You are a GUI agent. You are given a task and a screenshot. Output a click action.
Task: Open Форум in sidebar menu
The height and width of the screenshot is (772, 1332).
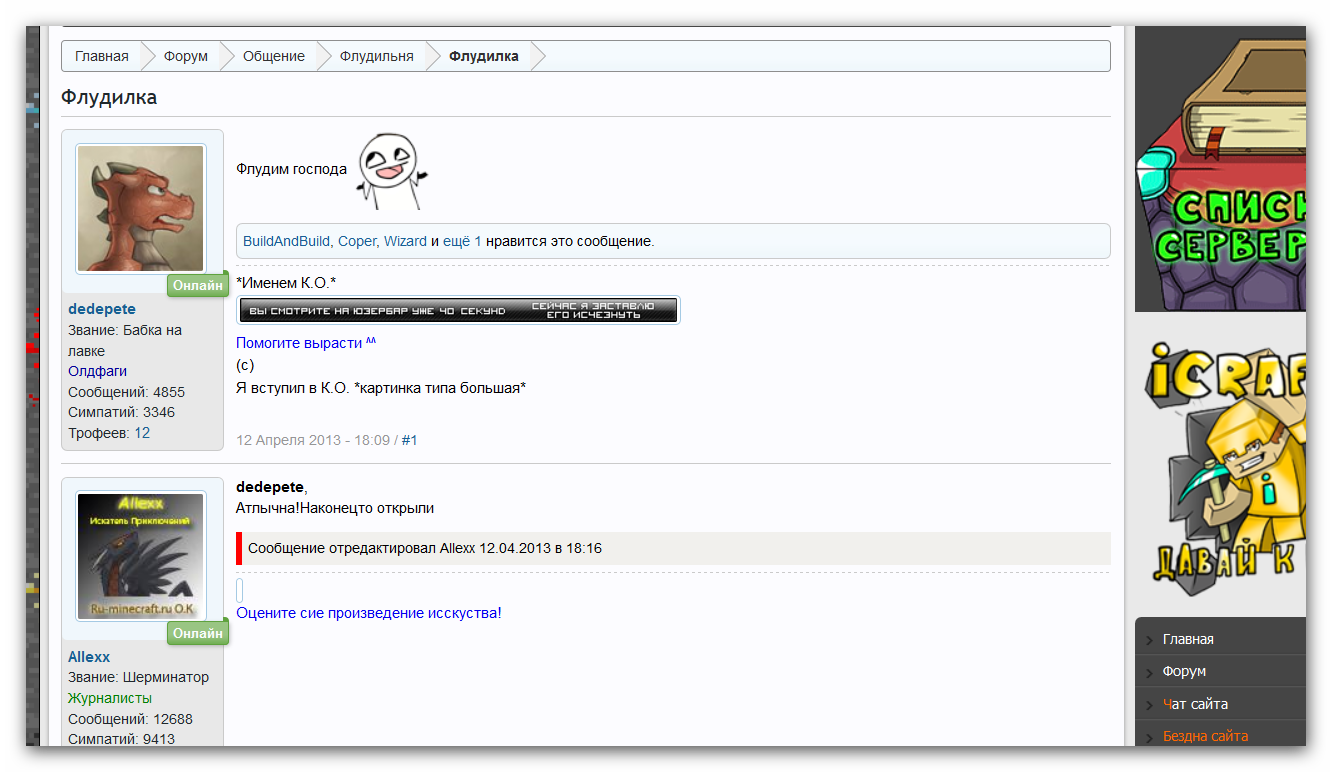tap(1184, 671)
